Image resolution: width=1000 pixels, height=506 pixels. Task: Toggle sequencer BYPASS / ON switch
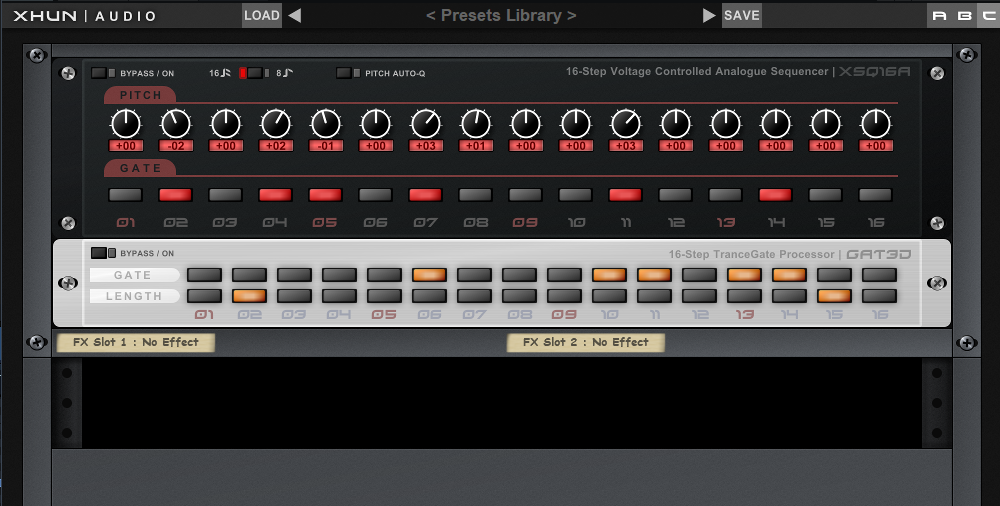(103, 73)
